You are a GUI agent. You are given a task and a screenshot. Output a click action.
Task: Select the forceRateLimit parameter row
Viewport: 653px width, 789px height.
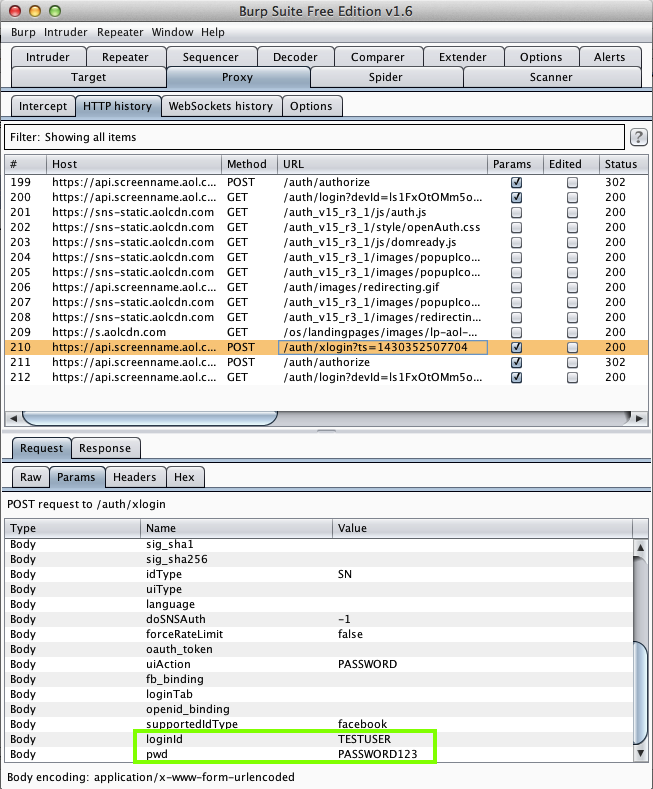[319, 634]
